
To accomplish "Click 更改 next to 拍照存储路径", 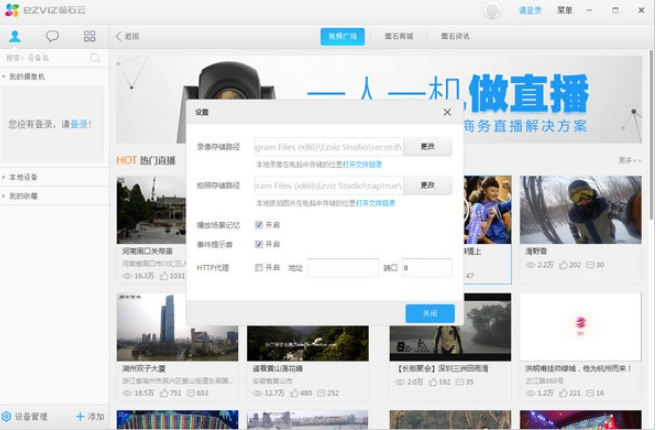I will [427, 185].
